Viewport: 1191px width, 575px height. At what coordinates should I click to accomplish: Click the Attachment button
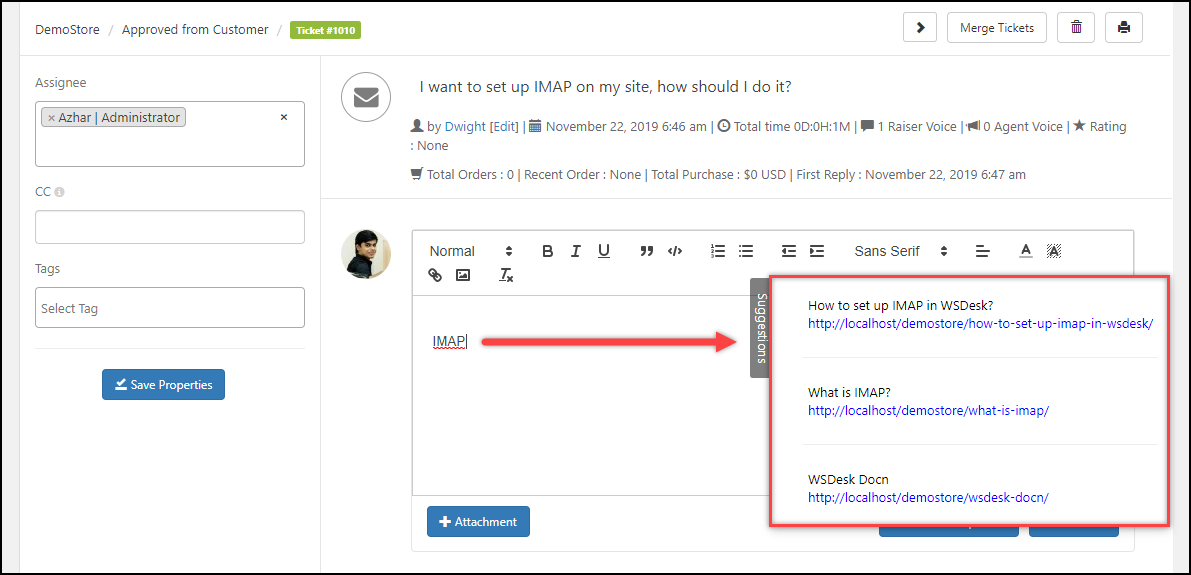478,522
